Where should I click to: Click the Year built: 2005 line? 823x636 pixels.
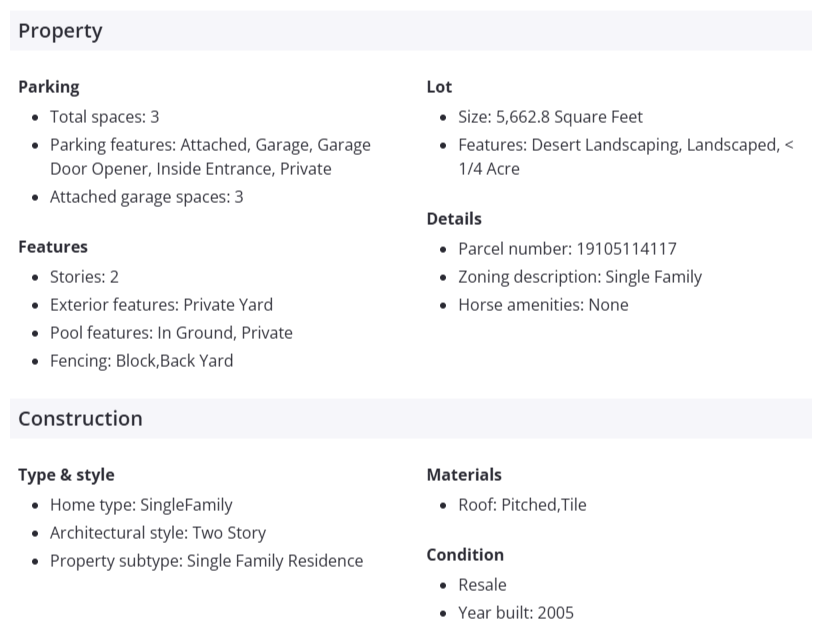[516, 613]
